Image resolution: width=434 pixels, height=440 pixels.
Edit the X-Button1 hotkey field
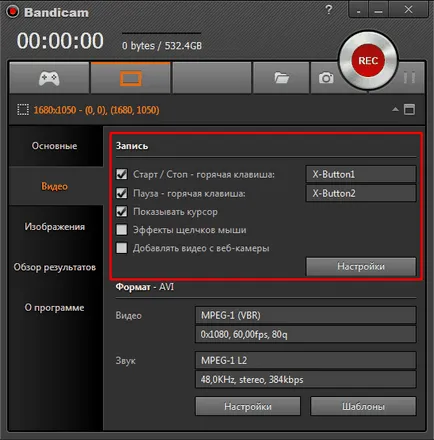[x=361, y=174]
